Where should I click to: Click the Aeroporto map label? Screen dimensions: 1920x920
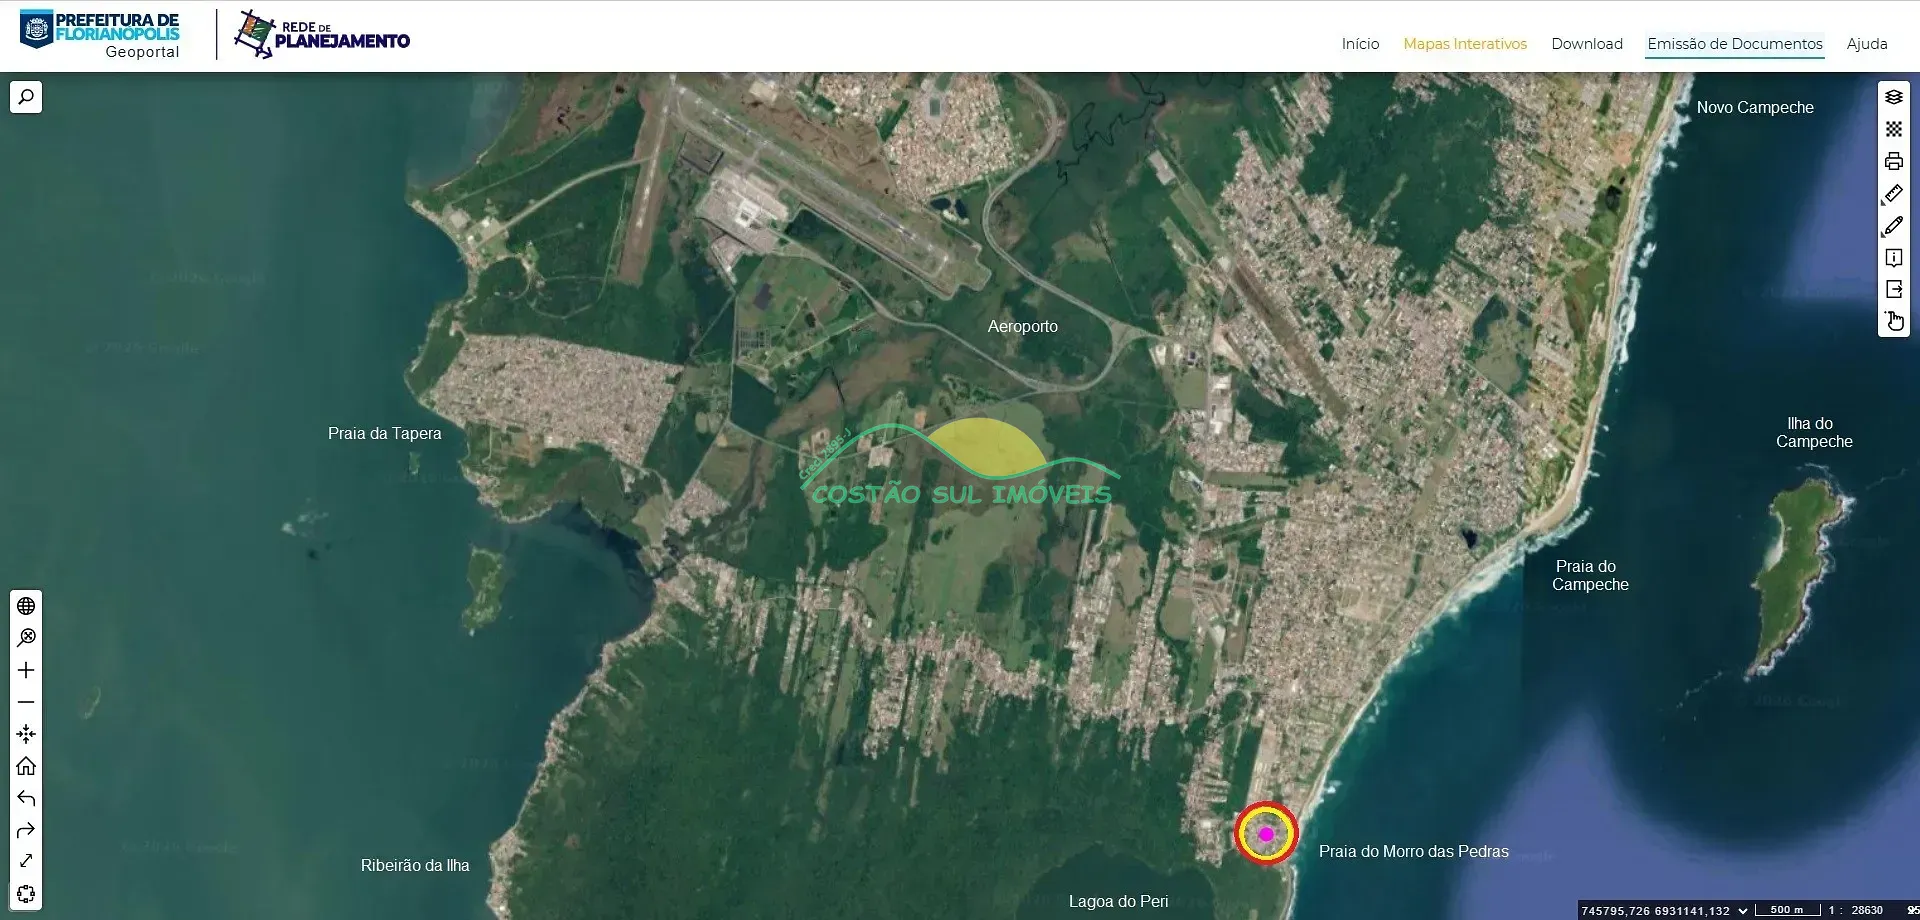[x=1022, y=327]
